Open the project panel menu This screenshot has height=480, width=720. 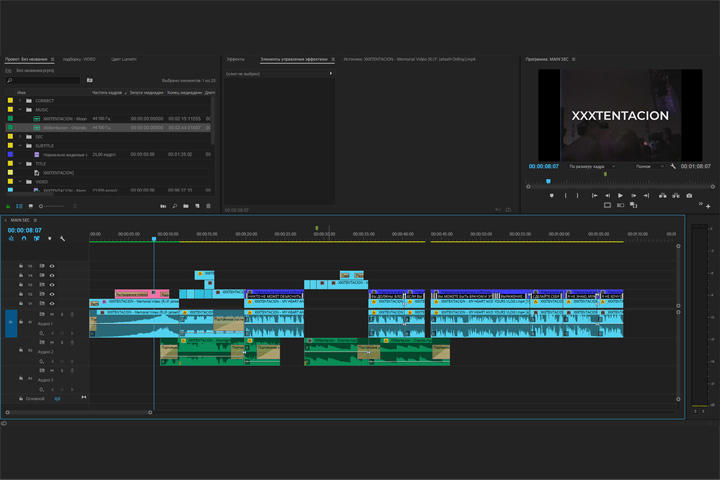[x=53, y=59]
